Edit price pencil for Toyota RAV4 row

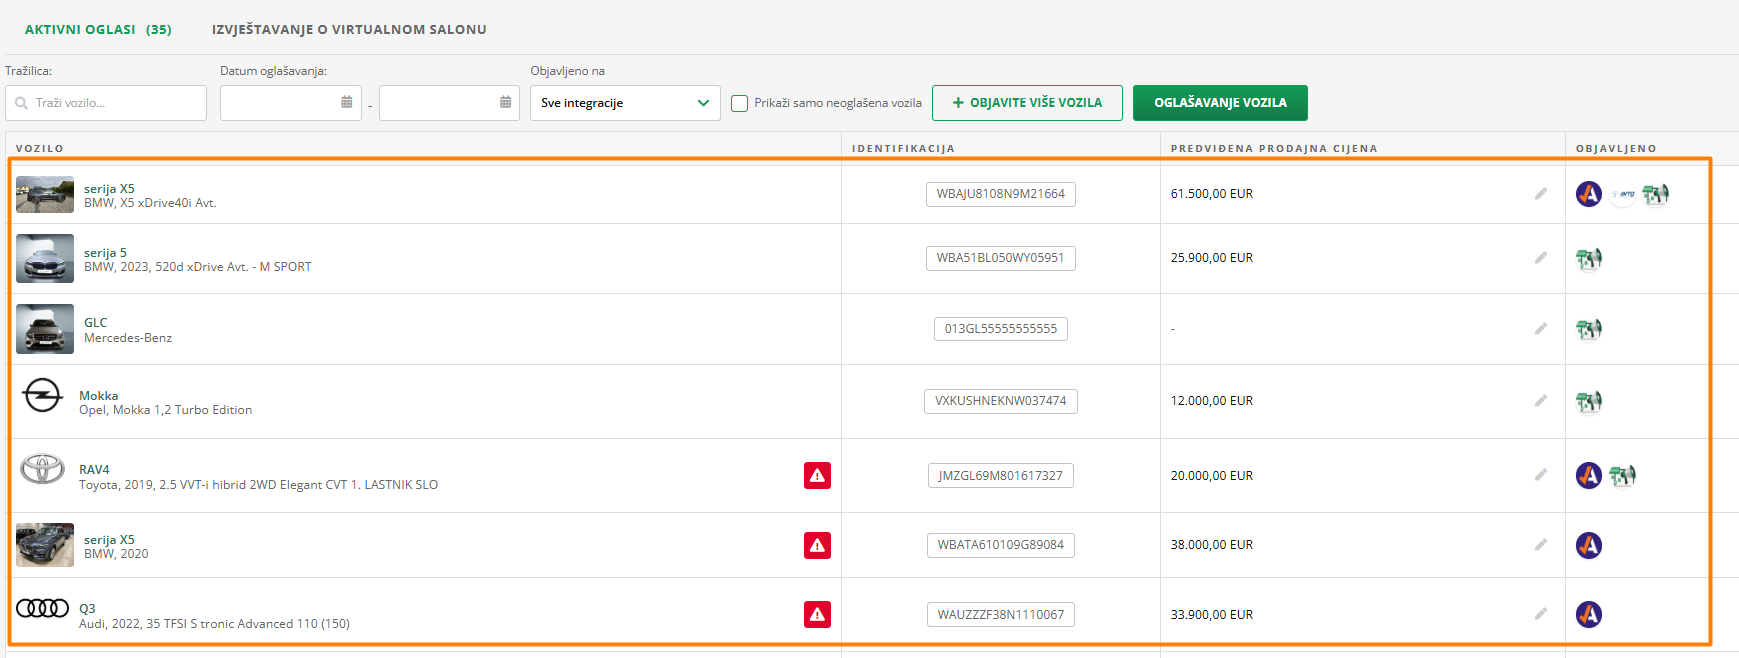(x=1541, y=475)
